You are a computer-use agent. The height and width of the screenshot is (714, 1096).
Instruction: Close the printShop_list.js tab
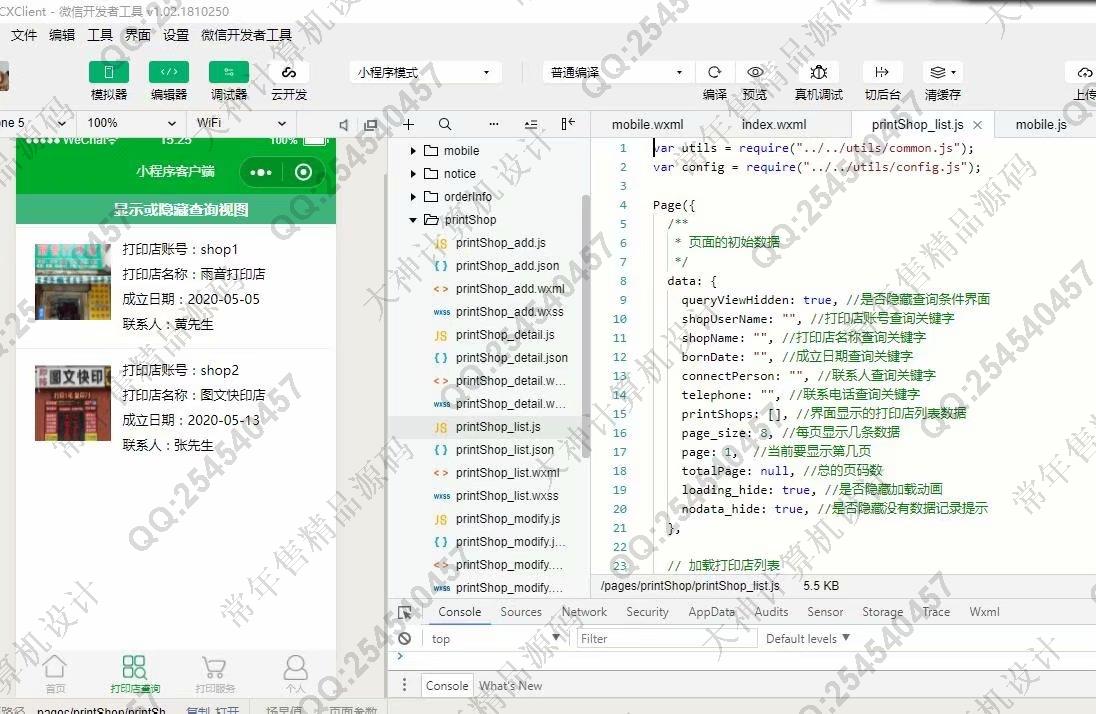click(x=977, y=125)
